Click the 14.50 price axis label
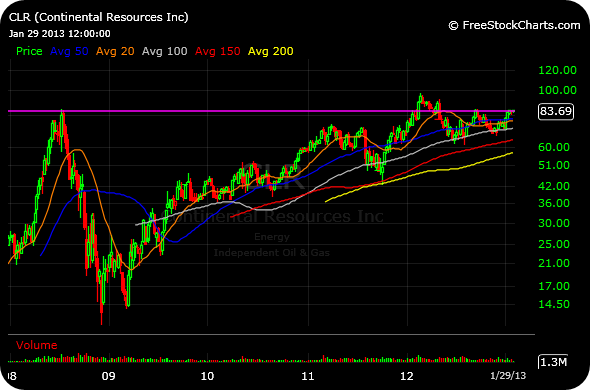This screenshot has width=590, height=390. coord(554,304)
